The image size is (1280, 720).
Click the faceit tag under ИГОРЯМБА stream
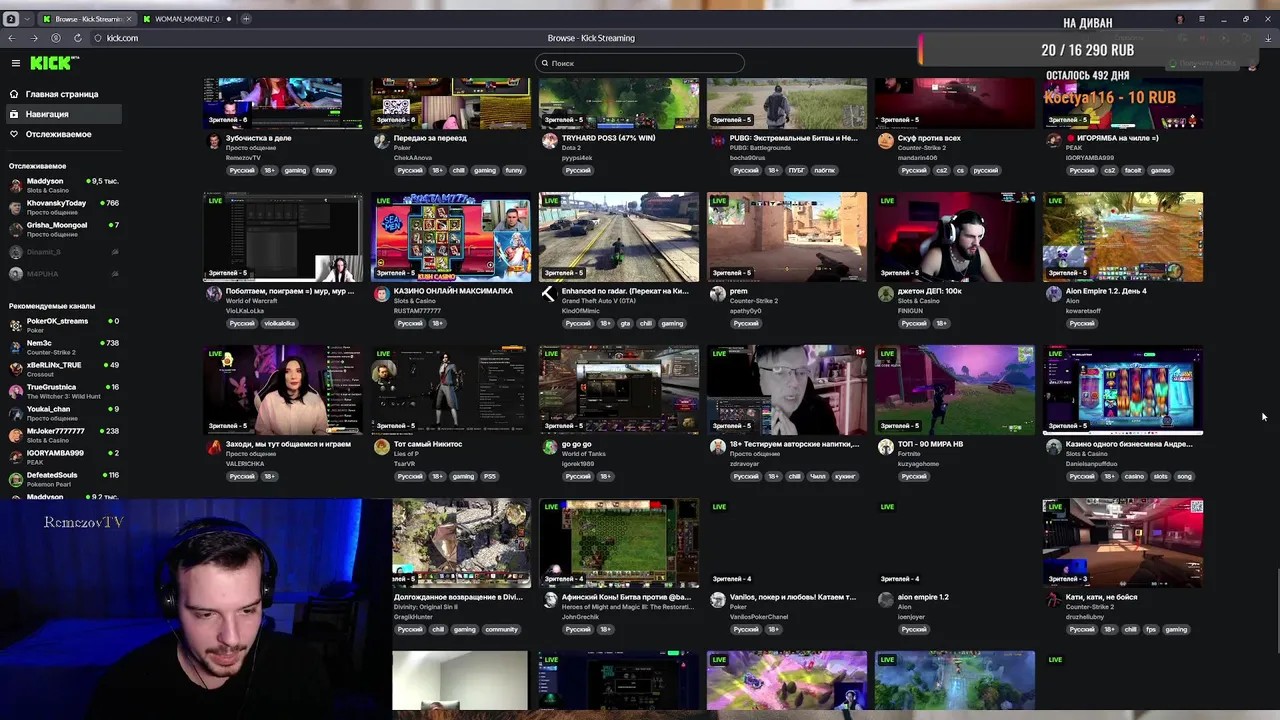pos(1133,170)
